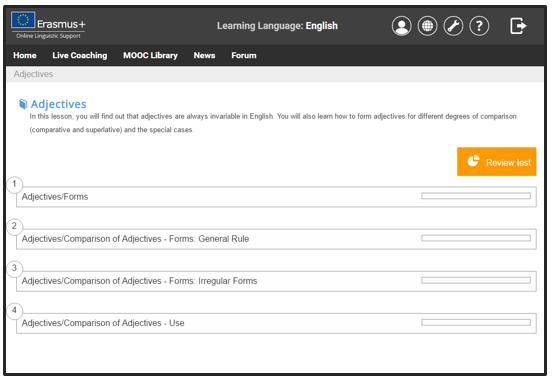Click the pie chart icon on Review test
Screen dimensions: 552x386
(x=473, y=161)
